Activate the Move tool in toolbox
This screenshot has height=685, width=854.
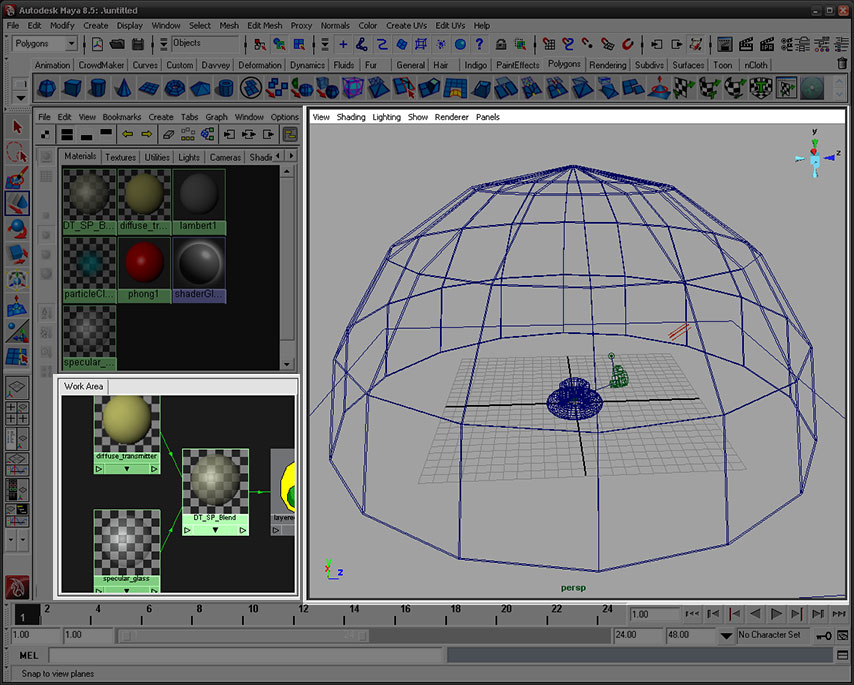[17, 203]
